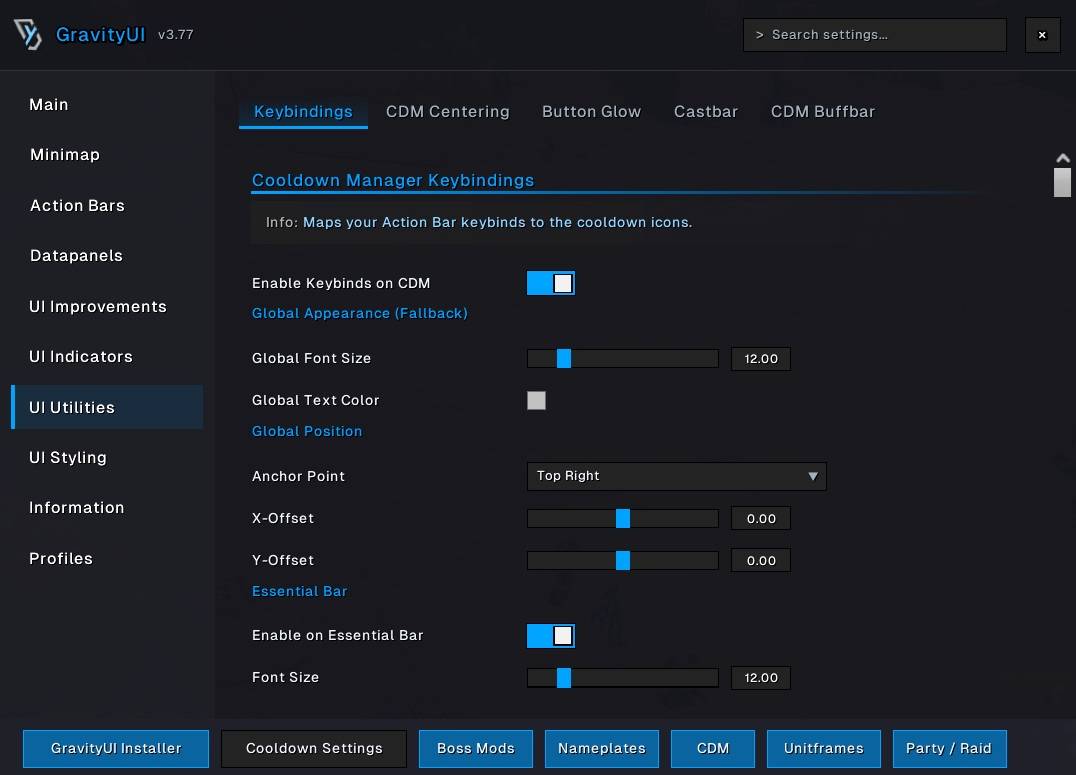Select the CDM Buffbar tab
1076x775 pixels.
coord(823,112)
